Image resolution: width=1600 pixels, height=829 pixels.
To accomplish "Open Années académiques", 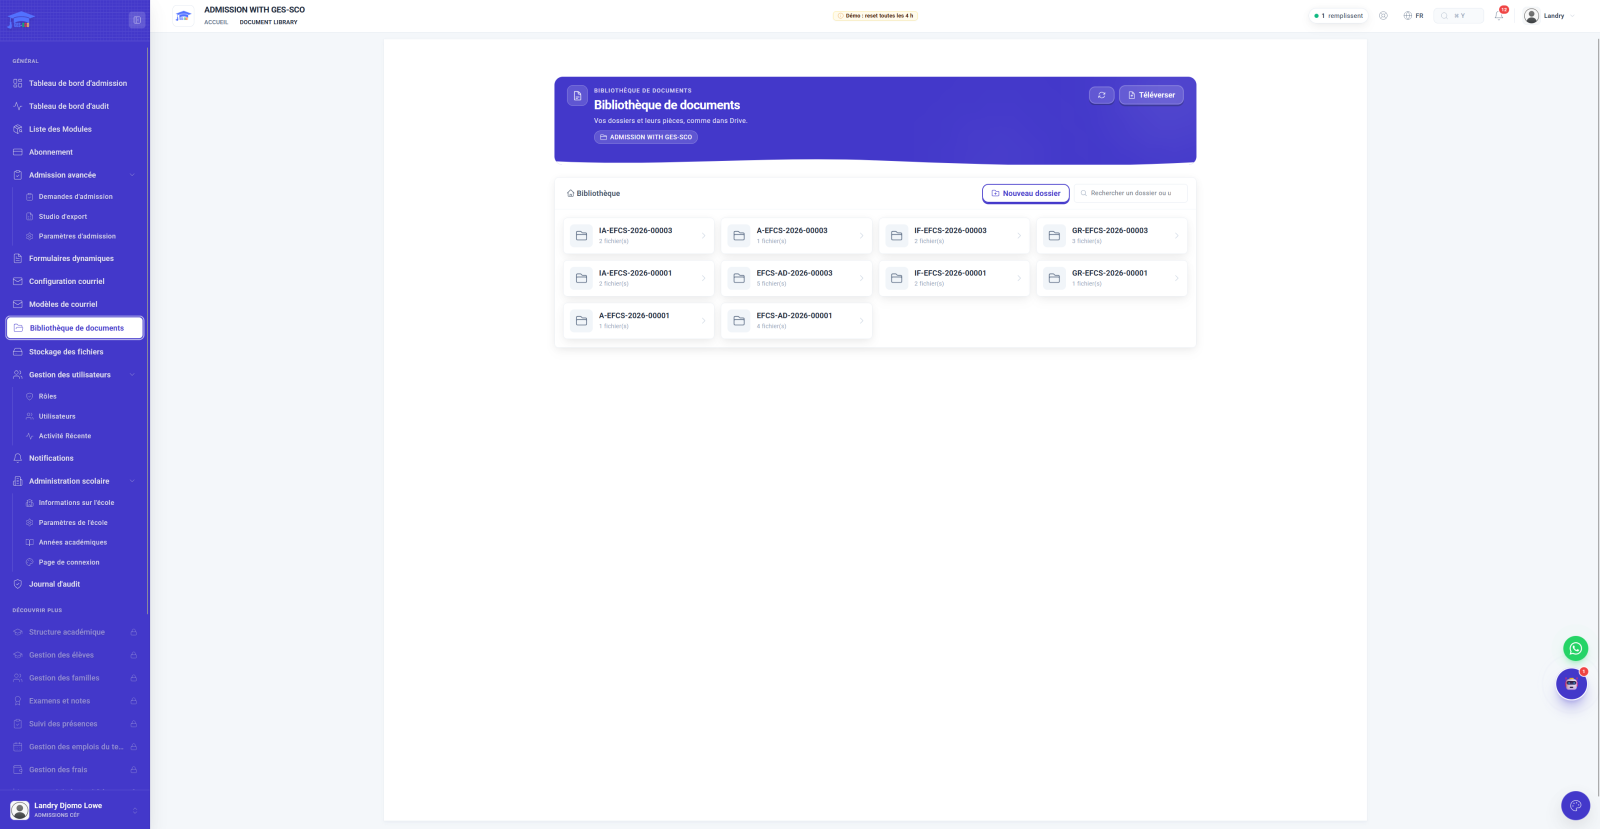I will [73, 543].
